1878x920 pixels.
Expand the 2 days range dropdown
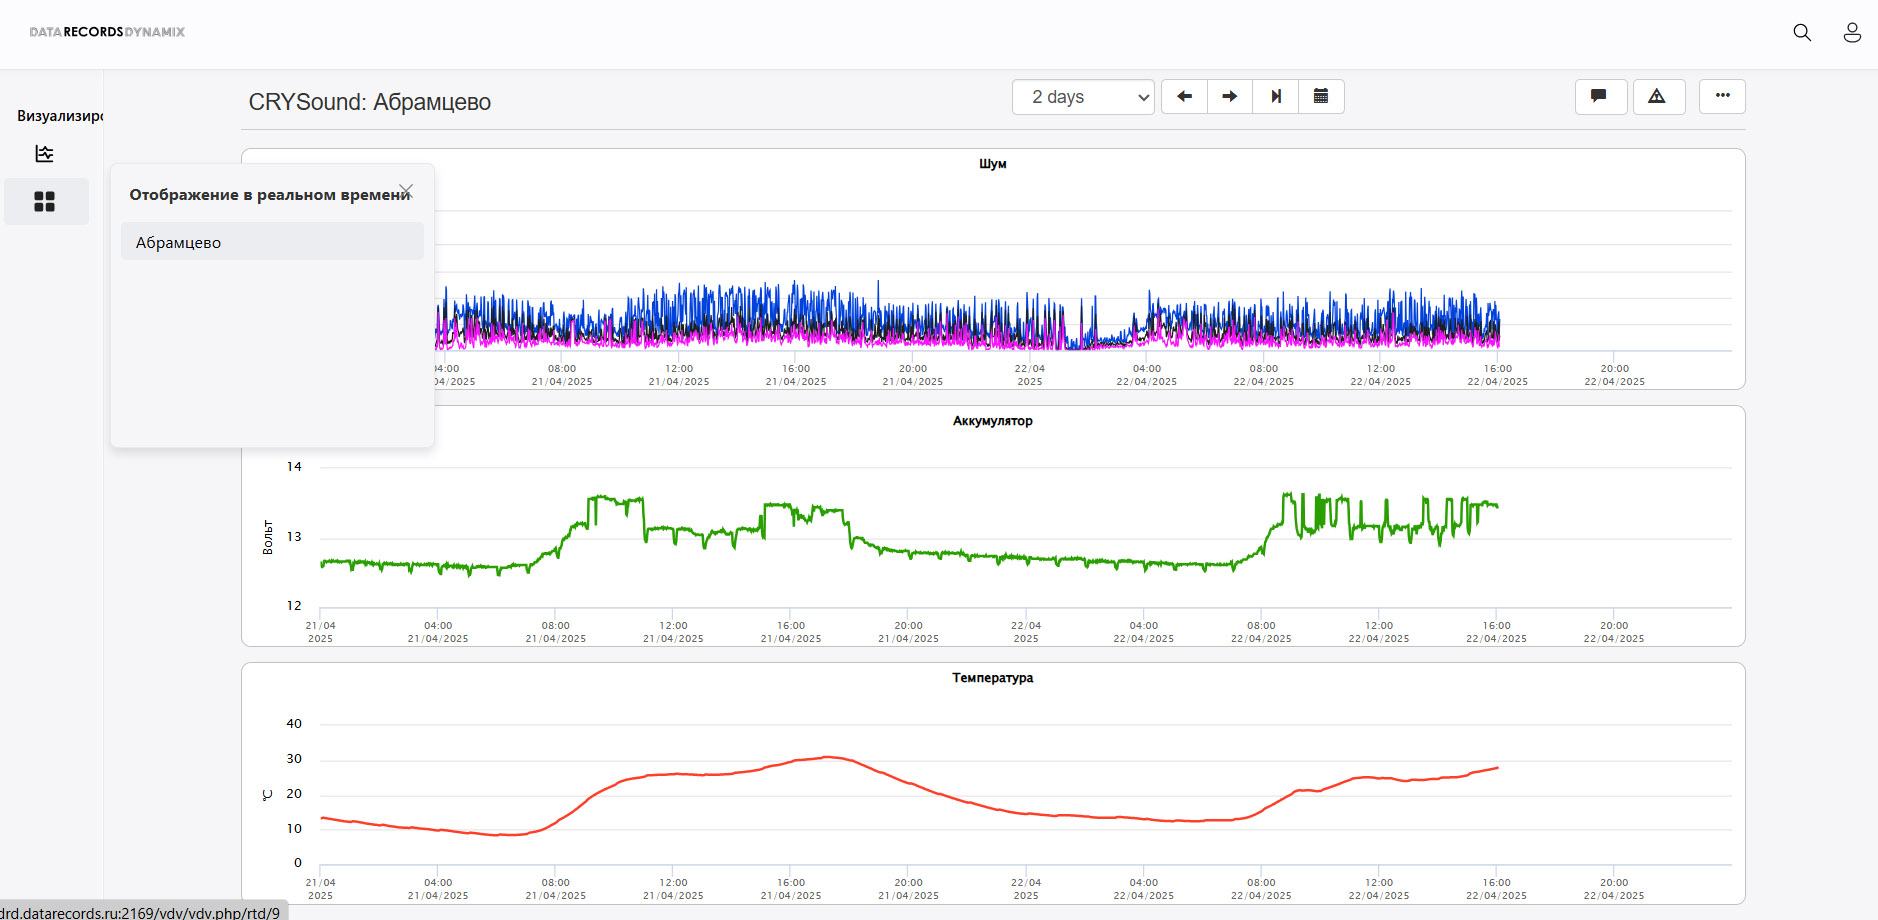tap(1083, 97)
